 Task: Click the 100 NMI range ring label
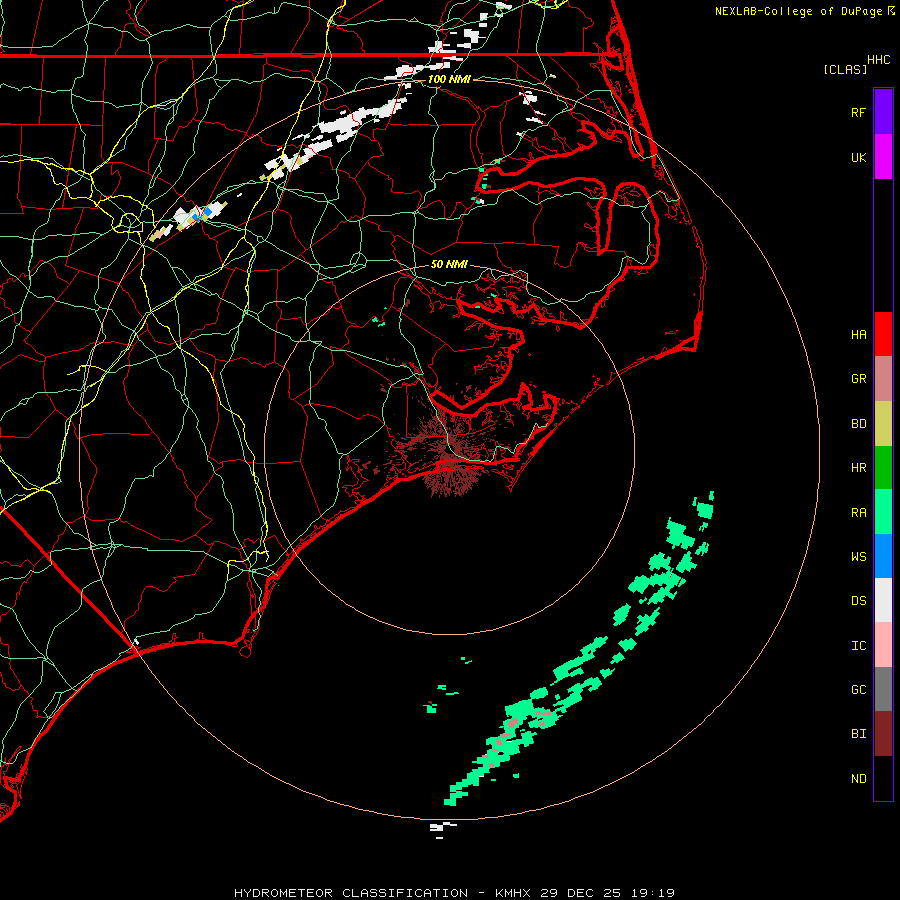(449, 79)
